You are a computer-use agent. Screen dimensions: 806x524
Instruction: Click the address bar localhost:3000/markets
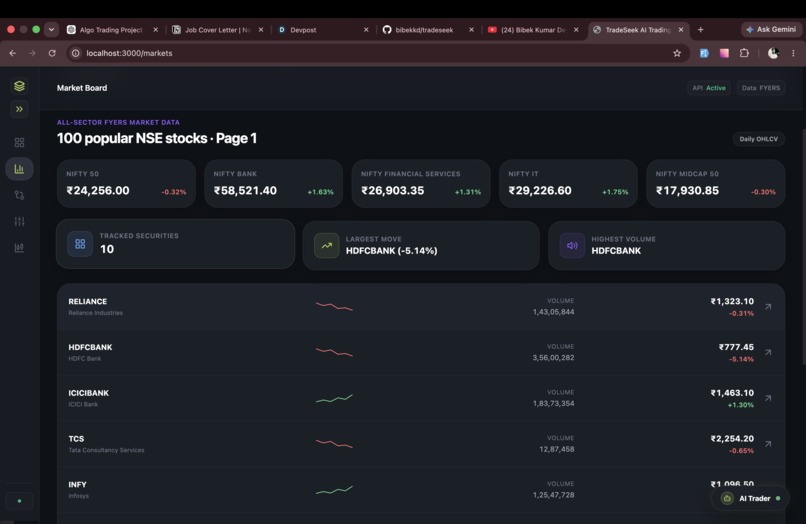point(377,53)
